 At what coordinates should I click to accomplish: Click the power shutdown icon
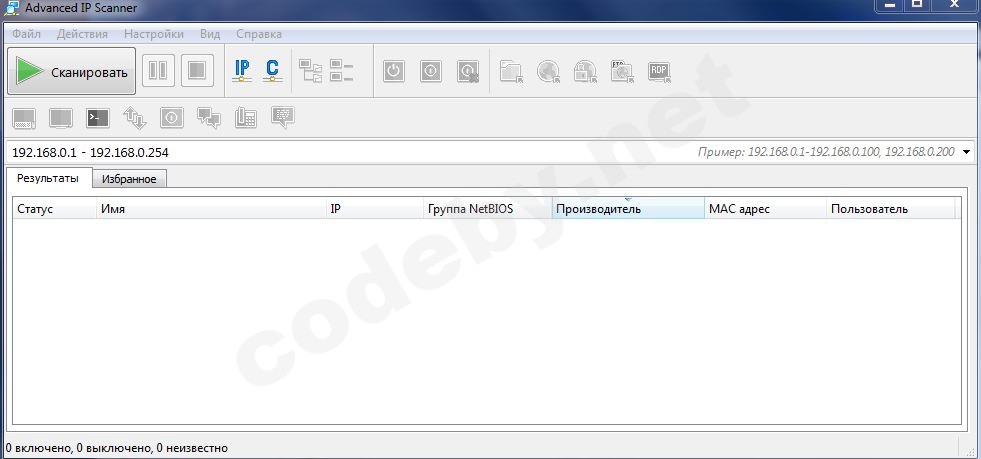pyautogui.click(x=393, y=71)
